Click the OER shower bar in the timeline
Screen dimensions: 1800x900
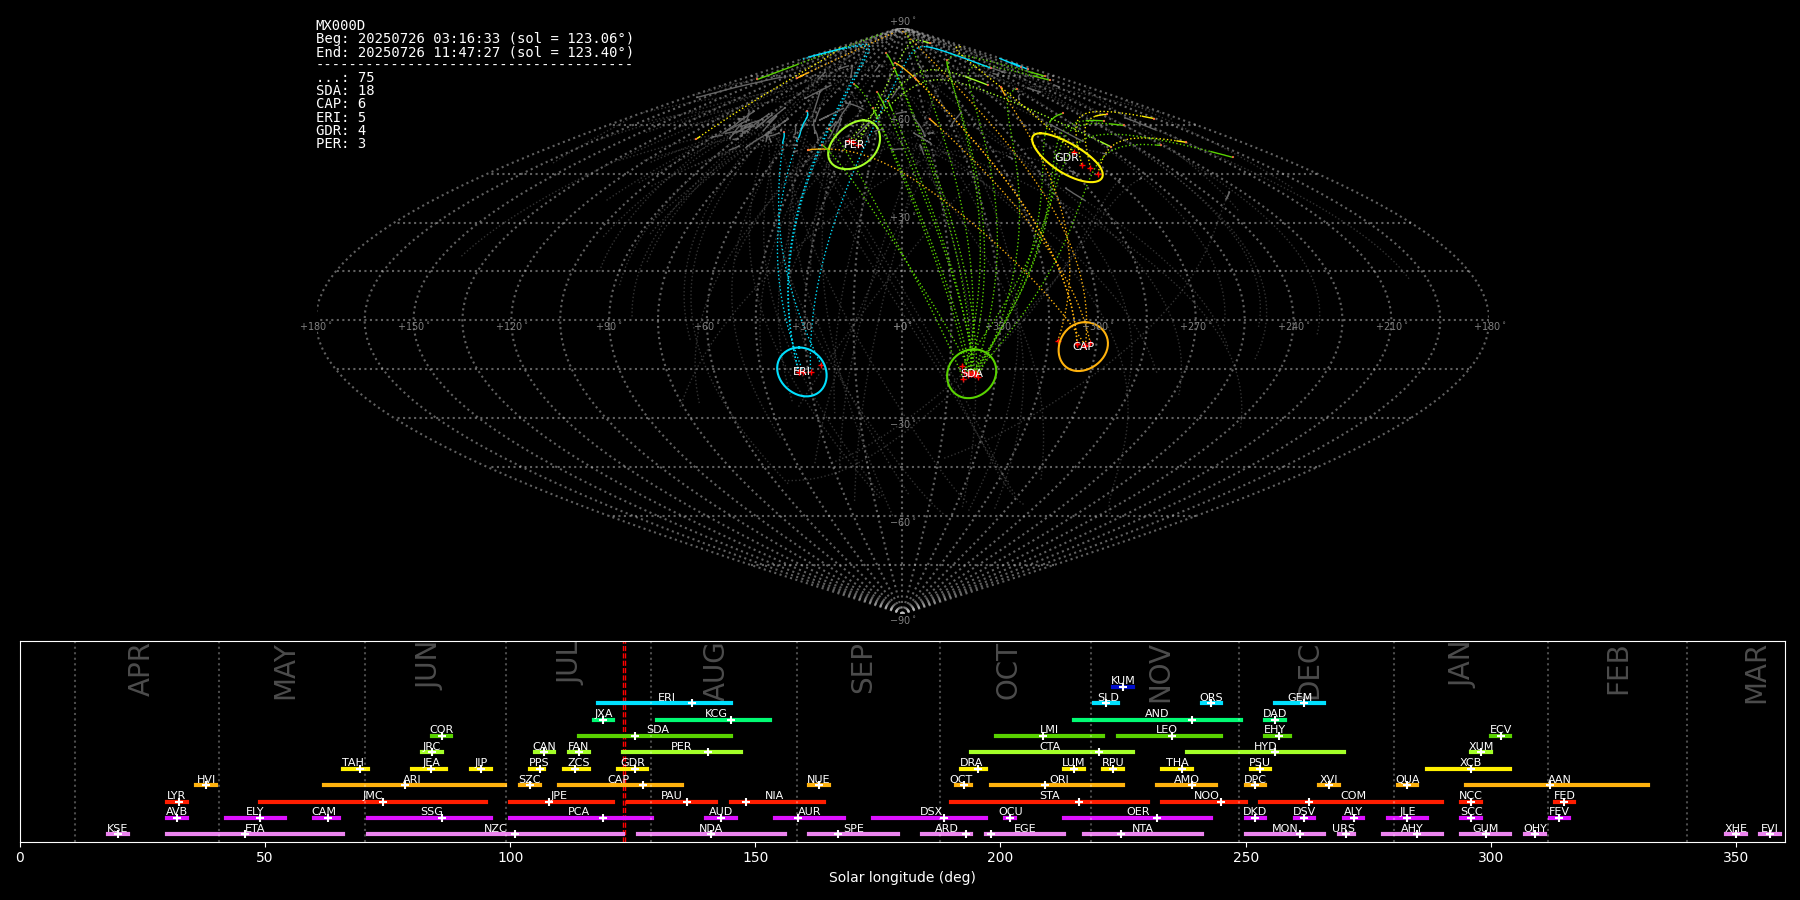point(1137,818)
